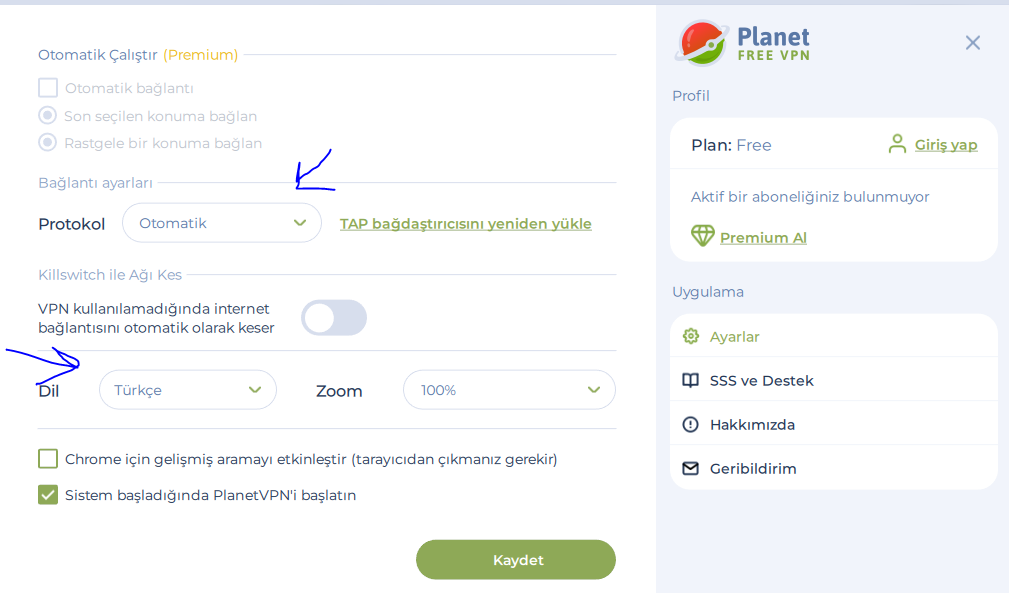Click the gear icon next to Ayarlar
Image resolution: width=1009 pixels, height=593 pixels.
(x=690, y=336)
